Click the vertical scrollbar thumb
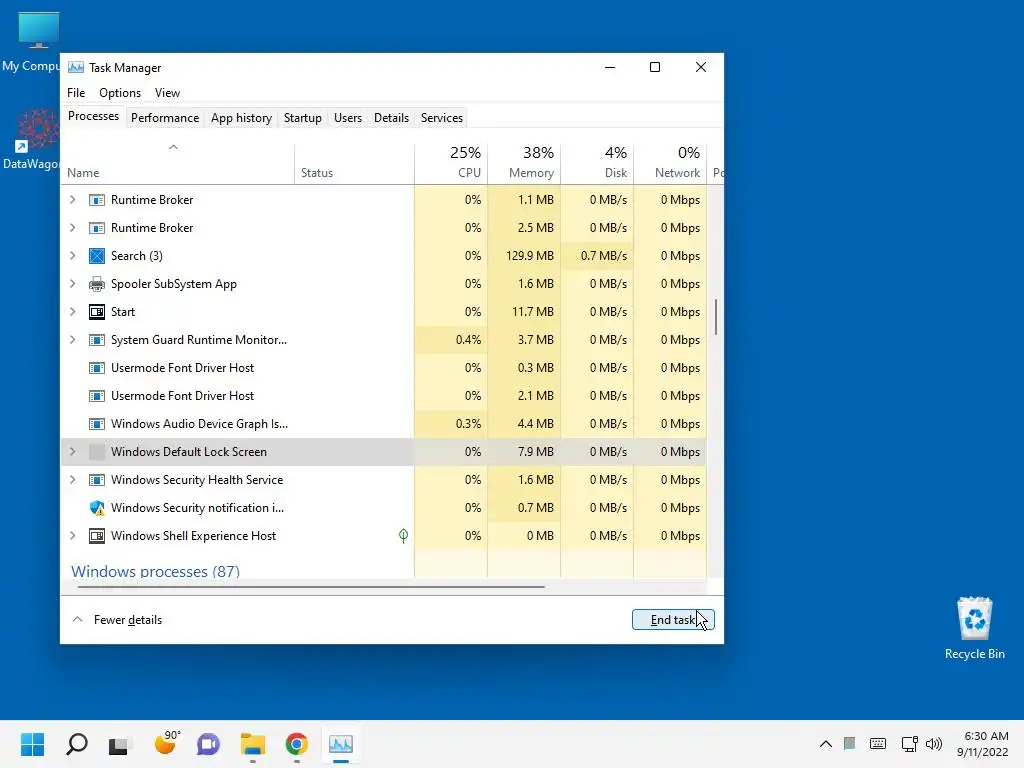 (x=716, y=317)
